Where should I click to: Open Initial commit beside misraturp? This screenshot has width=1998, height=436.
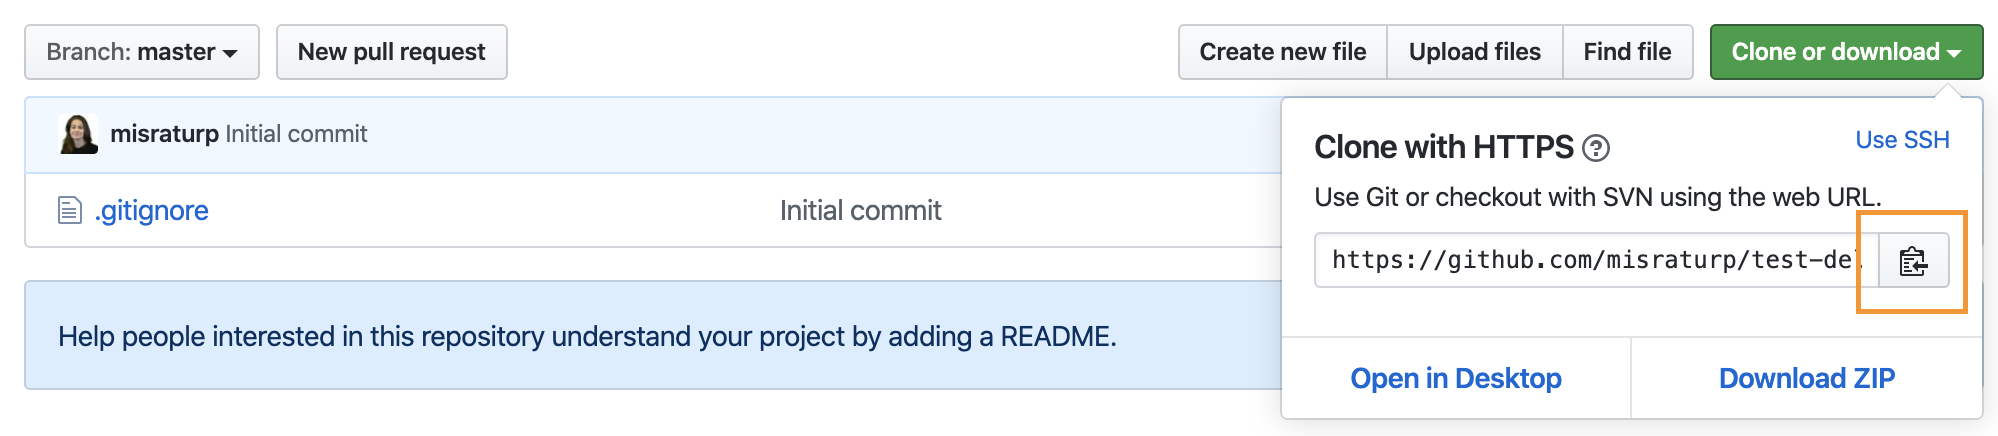[x=296, y=134]
